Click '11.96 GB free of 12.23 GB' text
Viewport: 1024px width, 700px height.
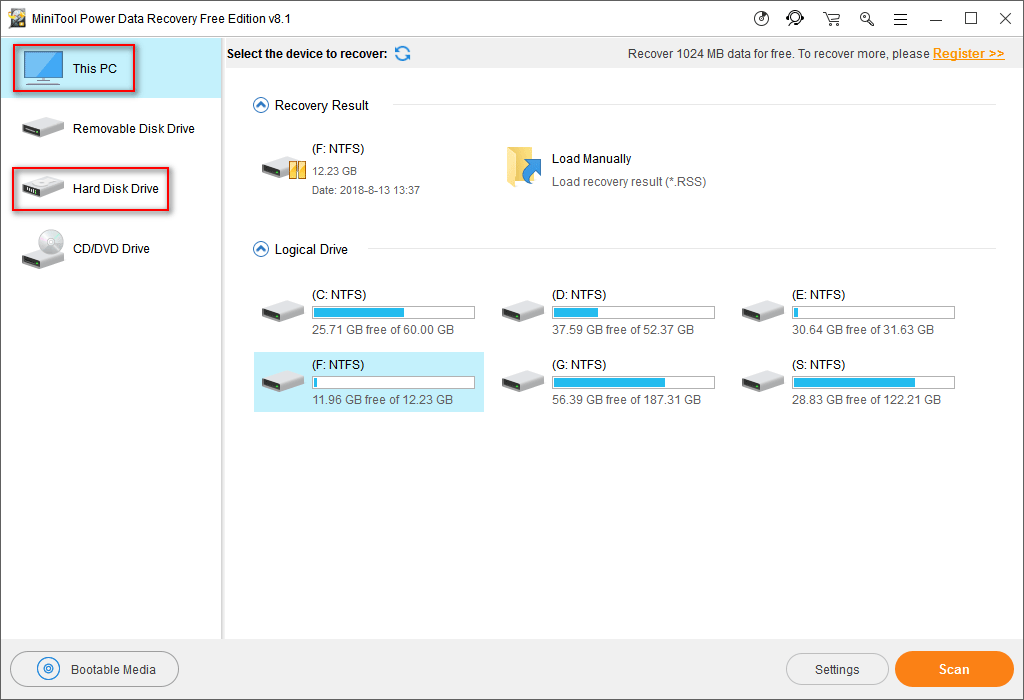tap(383, 400)
